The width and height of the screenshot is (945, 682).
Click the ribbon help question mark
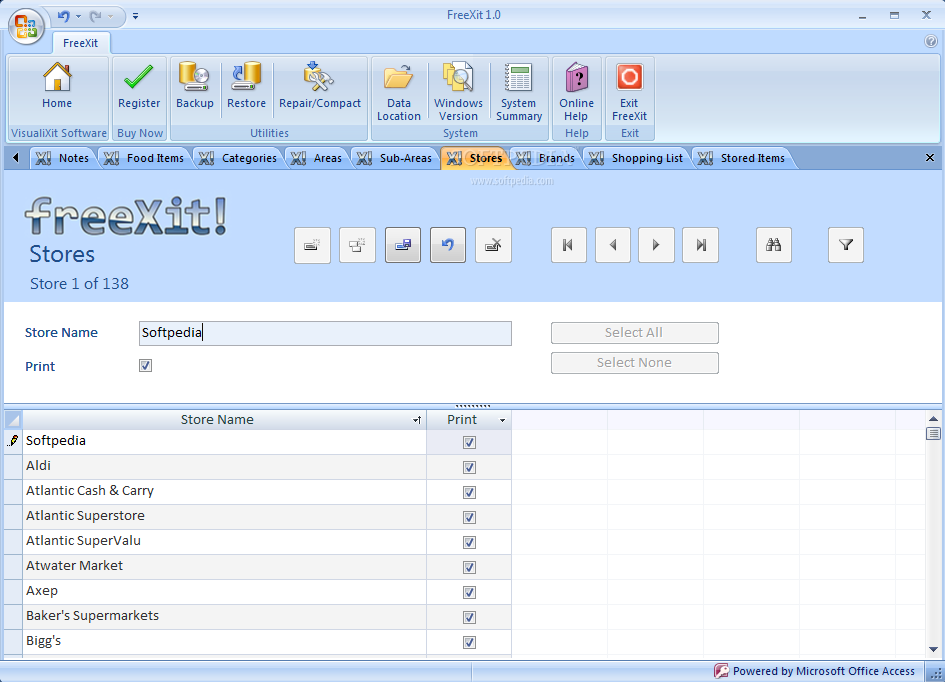click(931, 41)
